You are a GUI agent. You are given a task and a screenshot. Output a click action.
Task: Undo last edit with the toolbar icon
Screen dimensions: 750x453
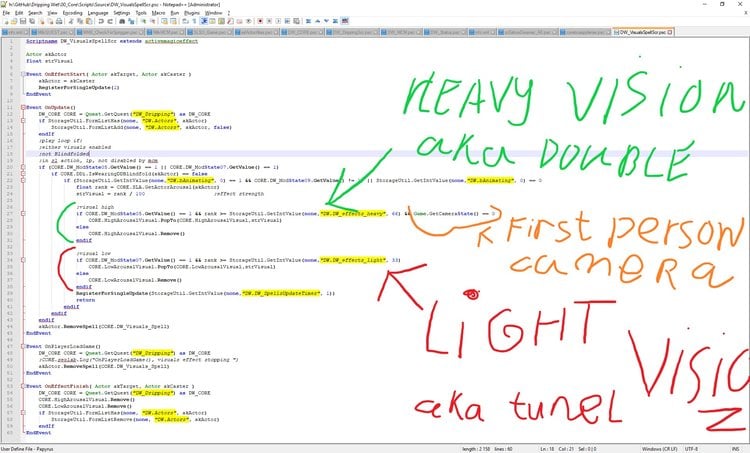(x=101, y=21)
